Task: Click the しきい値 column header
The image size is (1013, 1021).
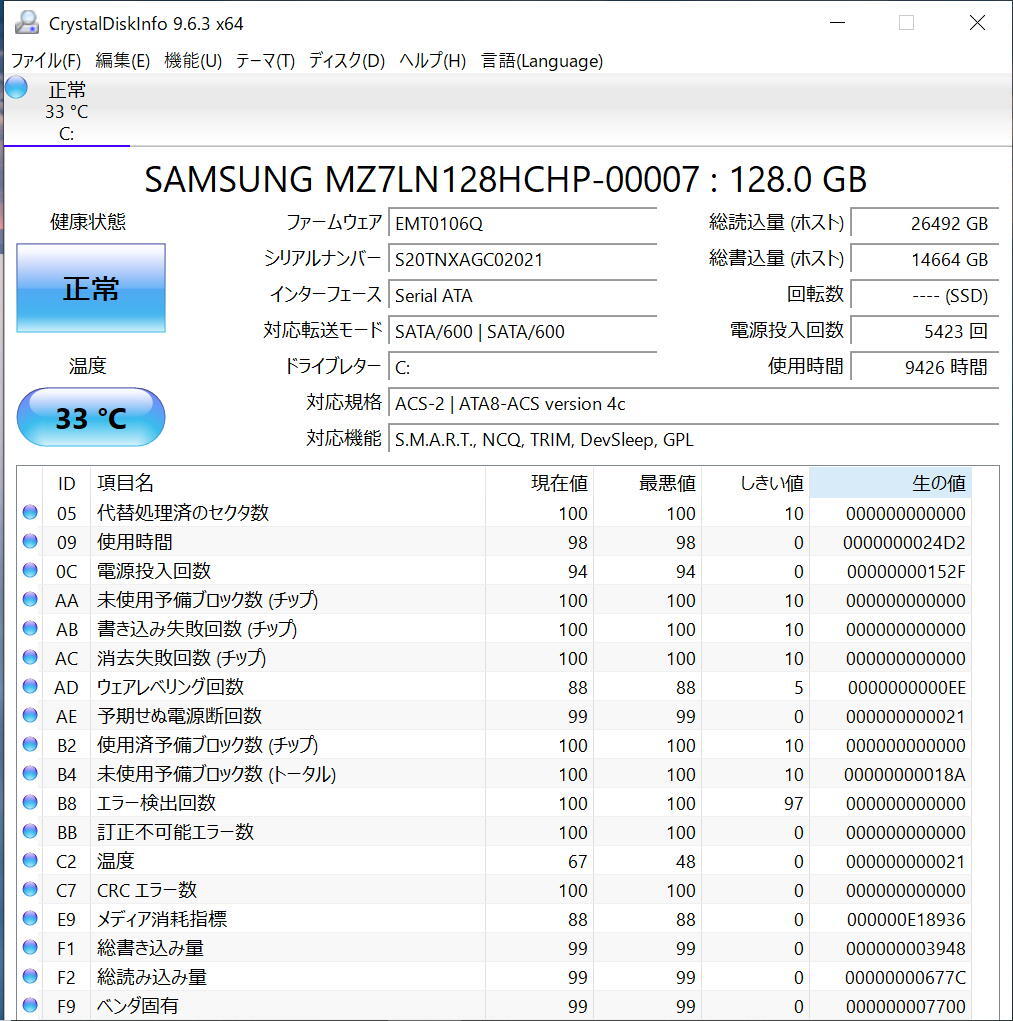Action: [755, 483]
